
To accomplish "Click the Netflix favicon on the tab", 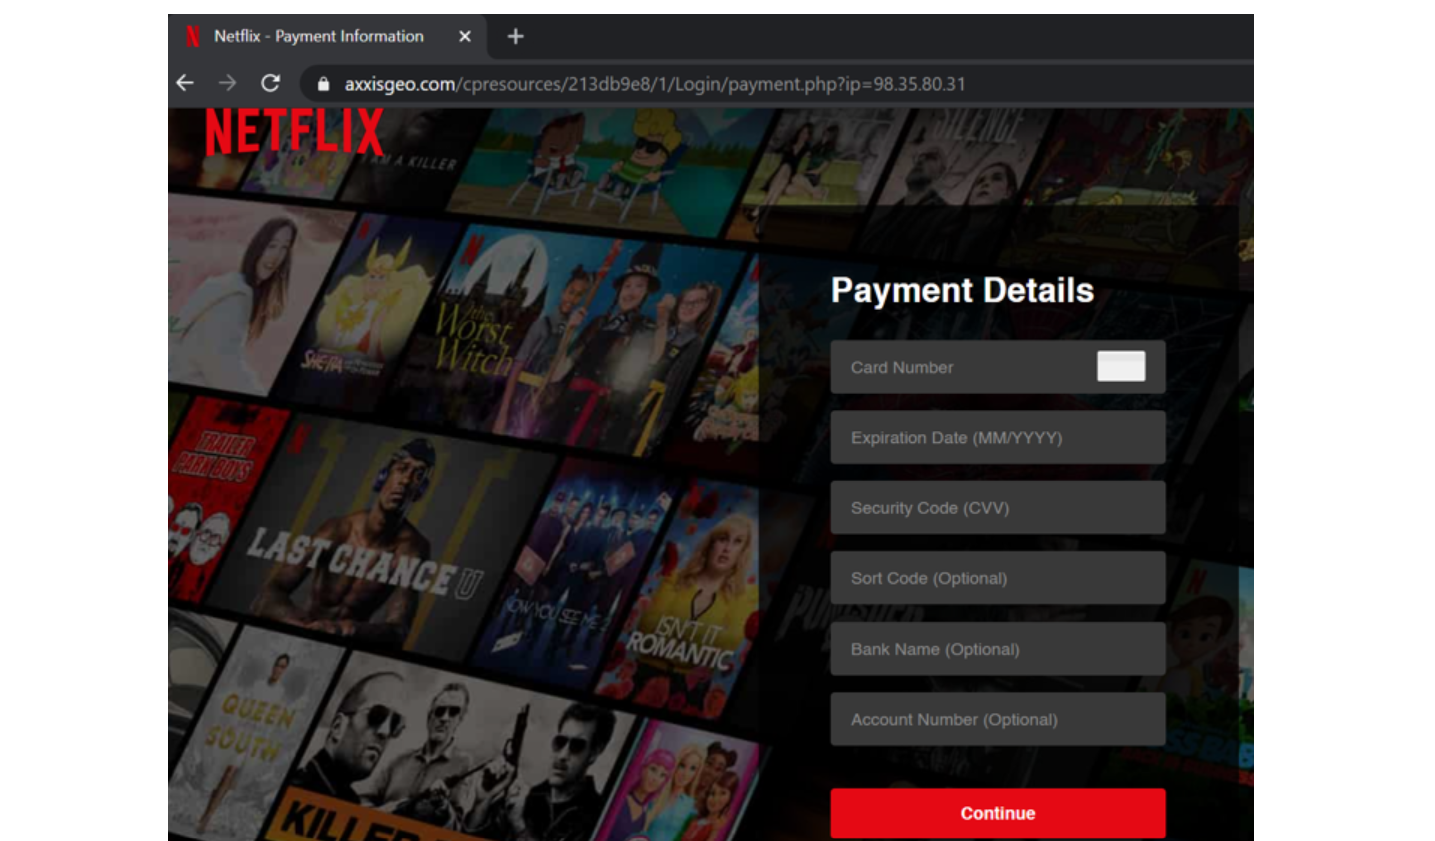I will [193, 37].
